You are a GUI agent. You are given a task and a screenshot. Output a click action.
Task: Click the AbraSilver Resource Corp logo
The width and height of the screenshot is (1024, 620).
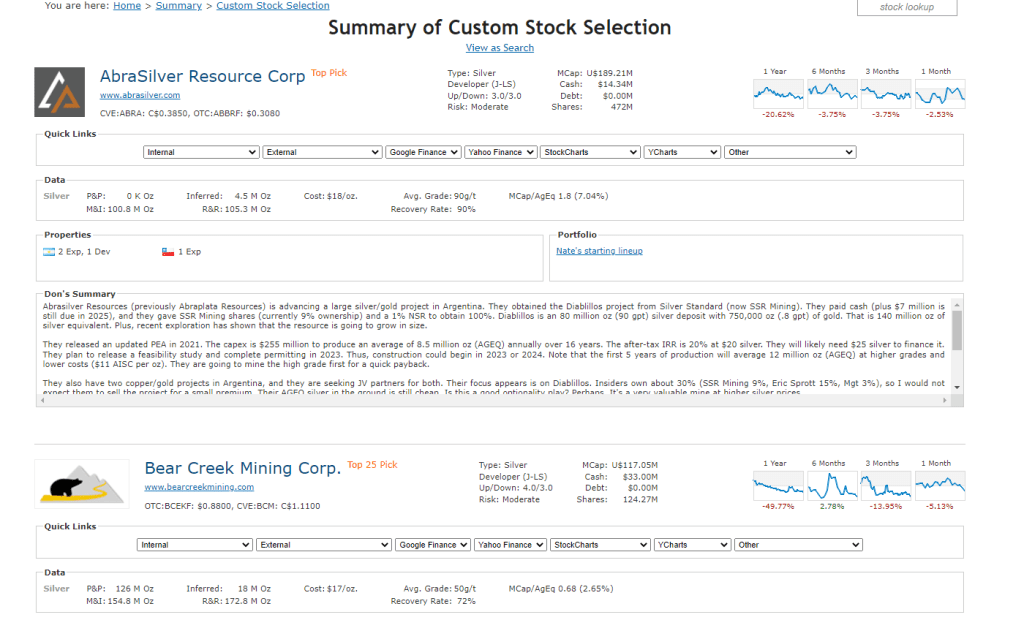tap(59, 92)
